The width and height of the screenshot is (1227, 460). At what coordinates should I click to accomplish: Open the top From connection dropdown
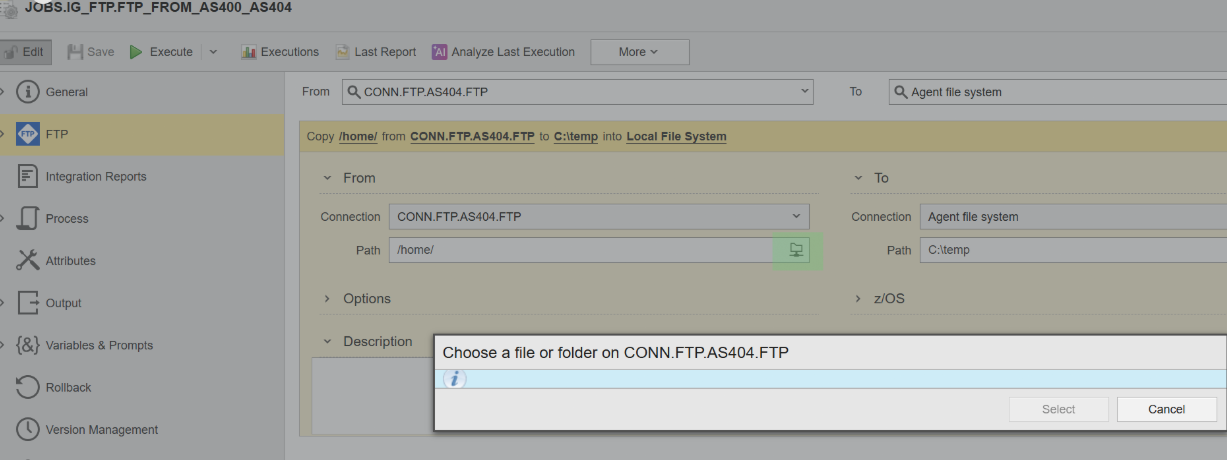[x=578, y=92]
